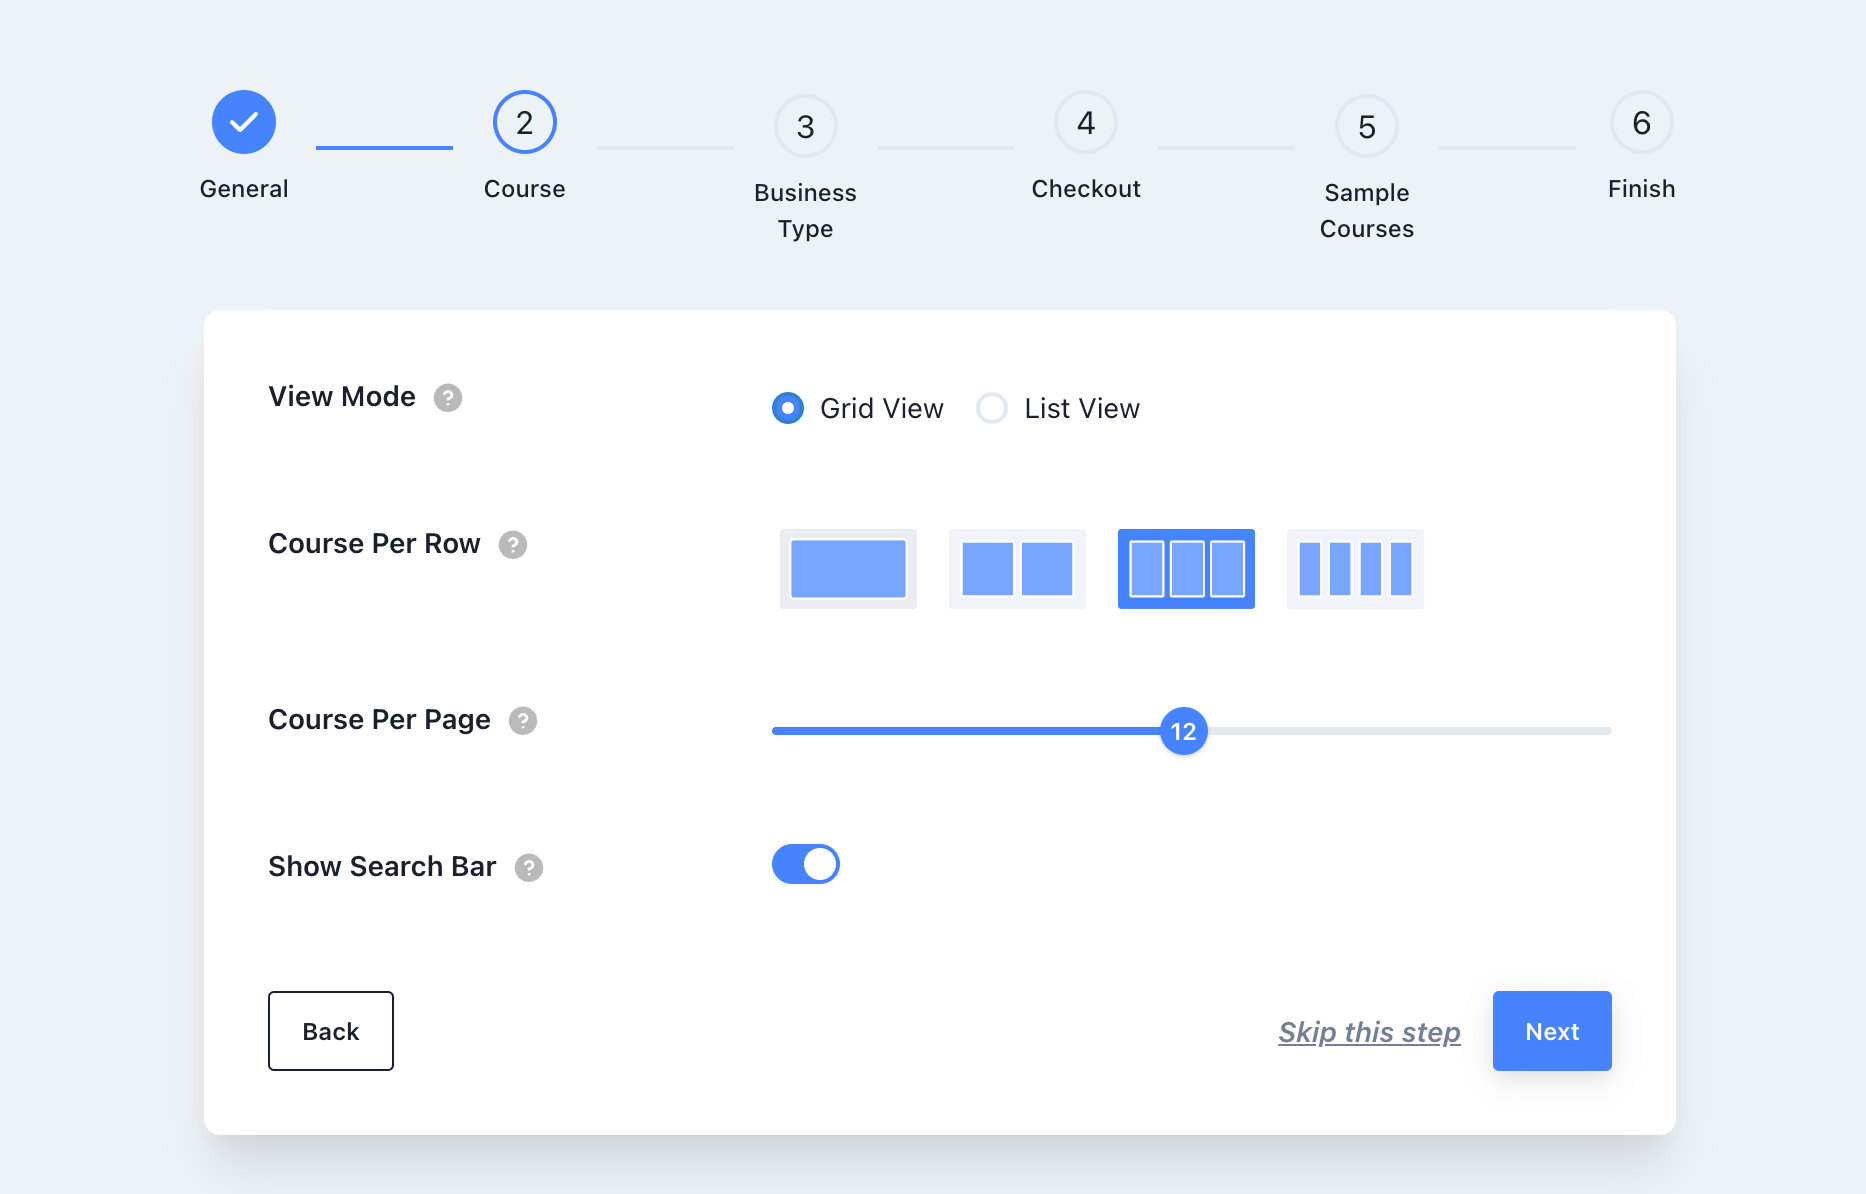Jump to step 3 Business Type
This screenshot has width=1866, height=1194.
[x=805, y=127]
